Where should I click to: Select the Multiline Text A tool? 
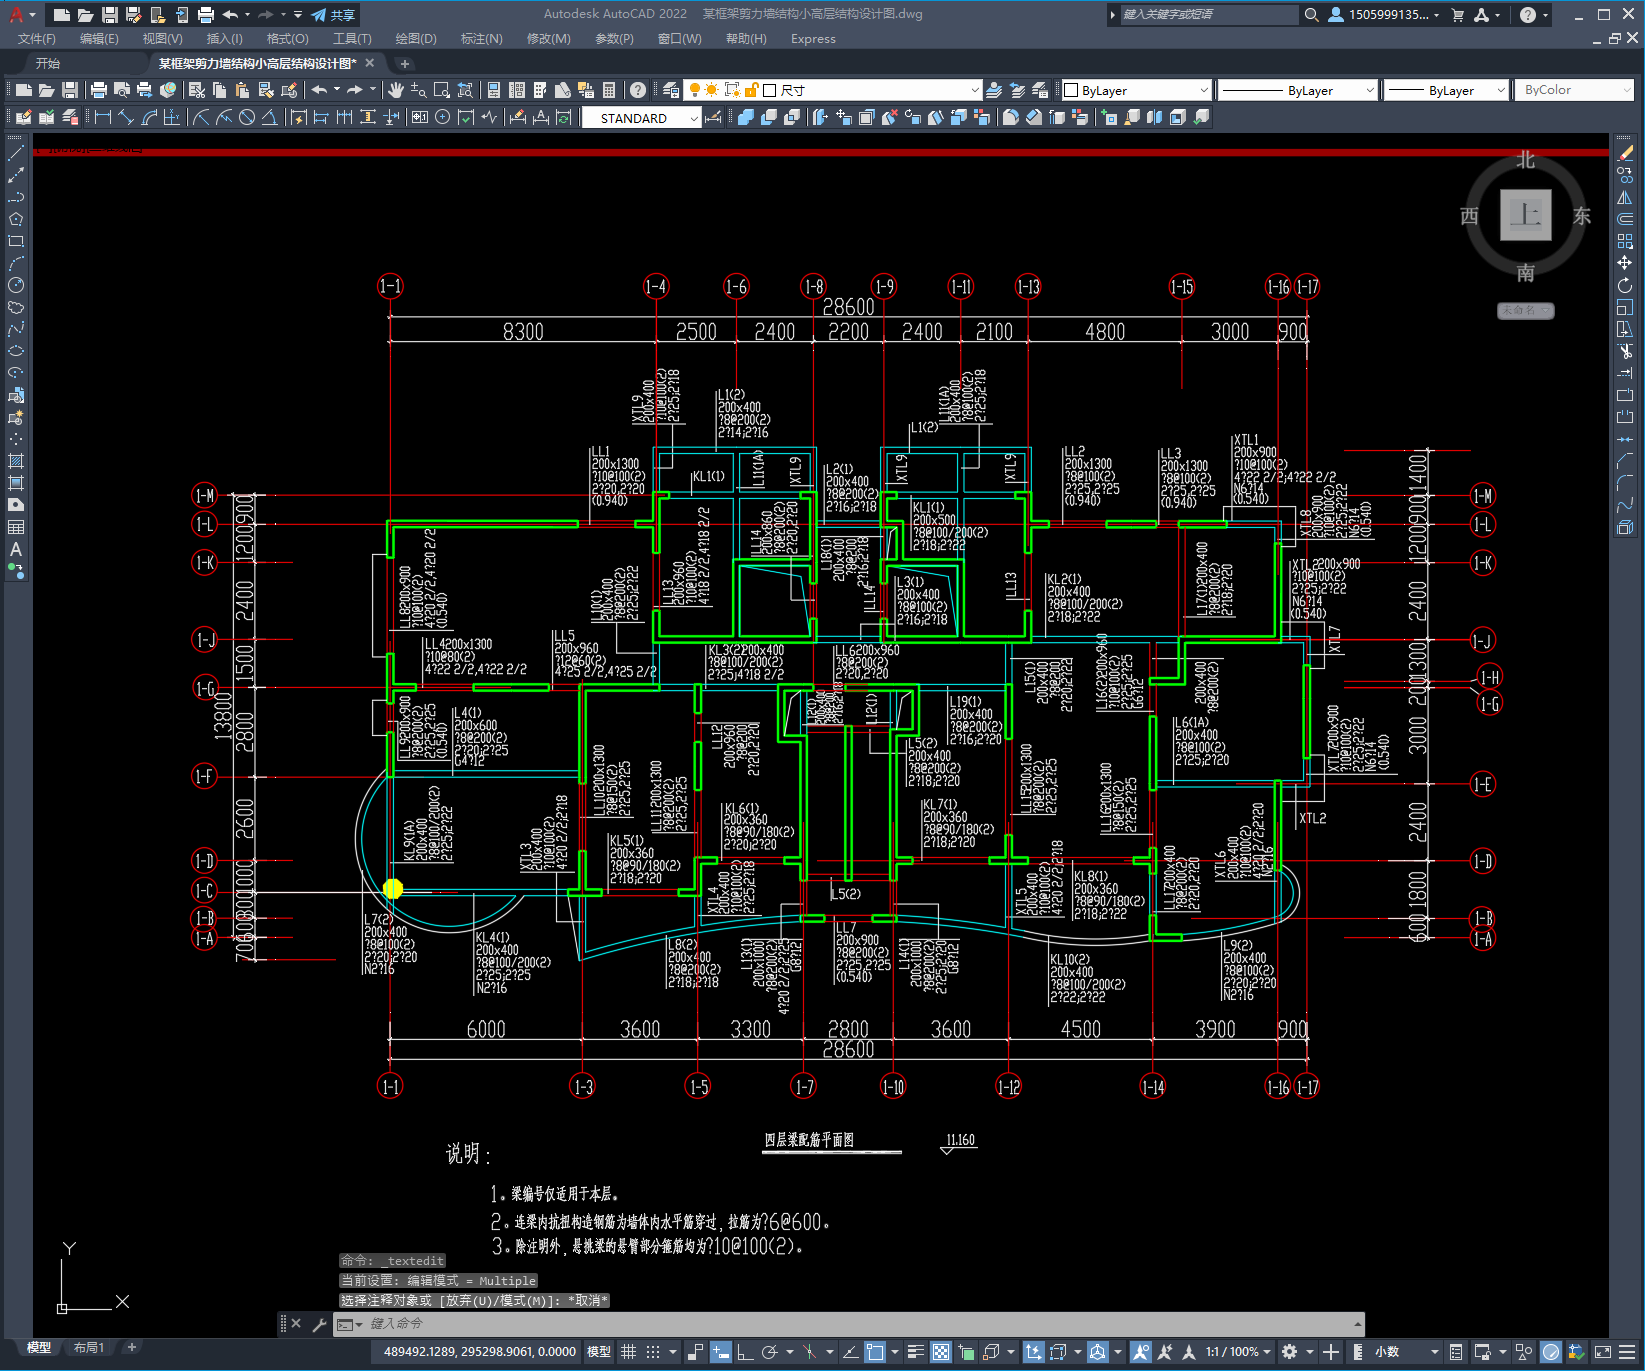16,549
